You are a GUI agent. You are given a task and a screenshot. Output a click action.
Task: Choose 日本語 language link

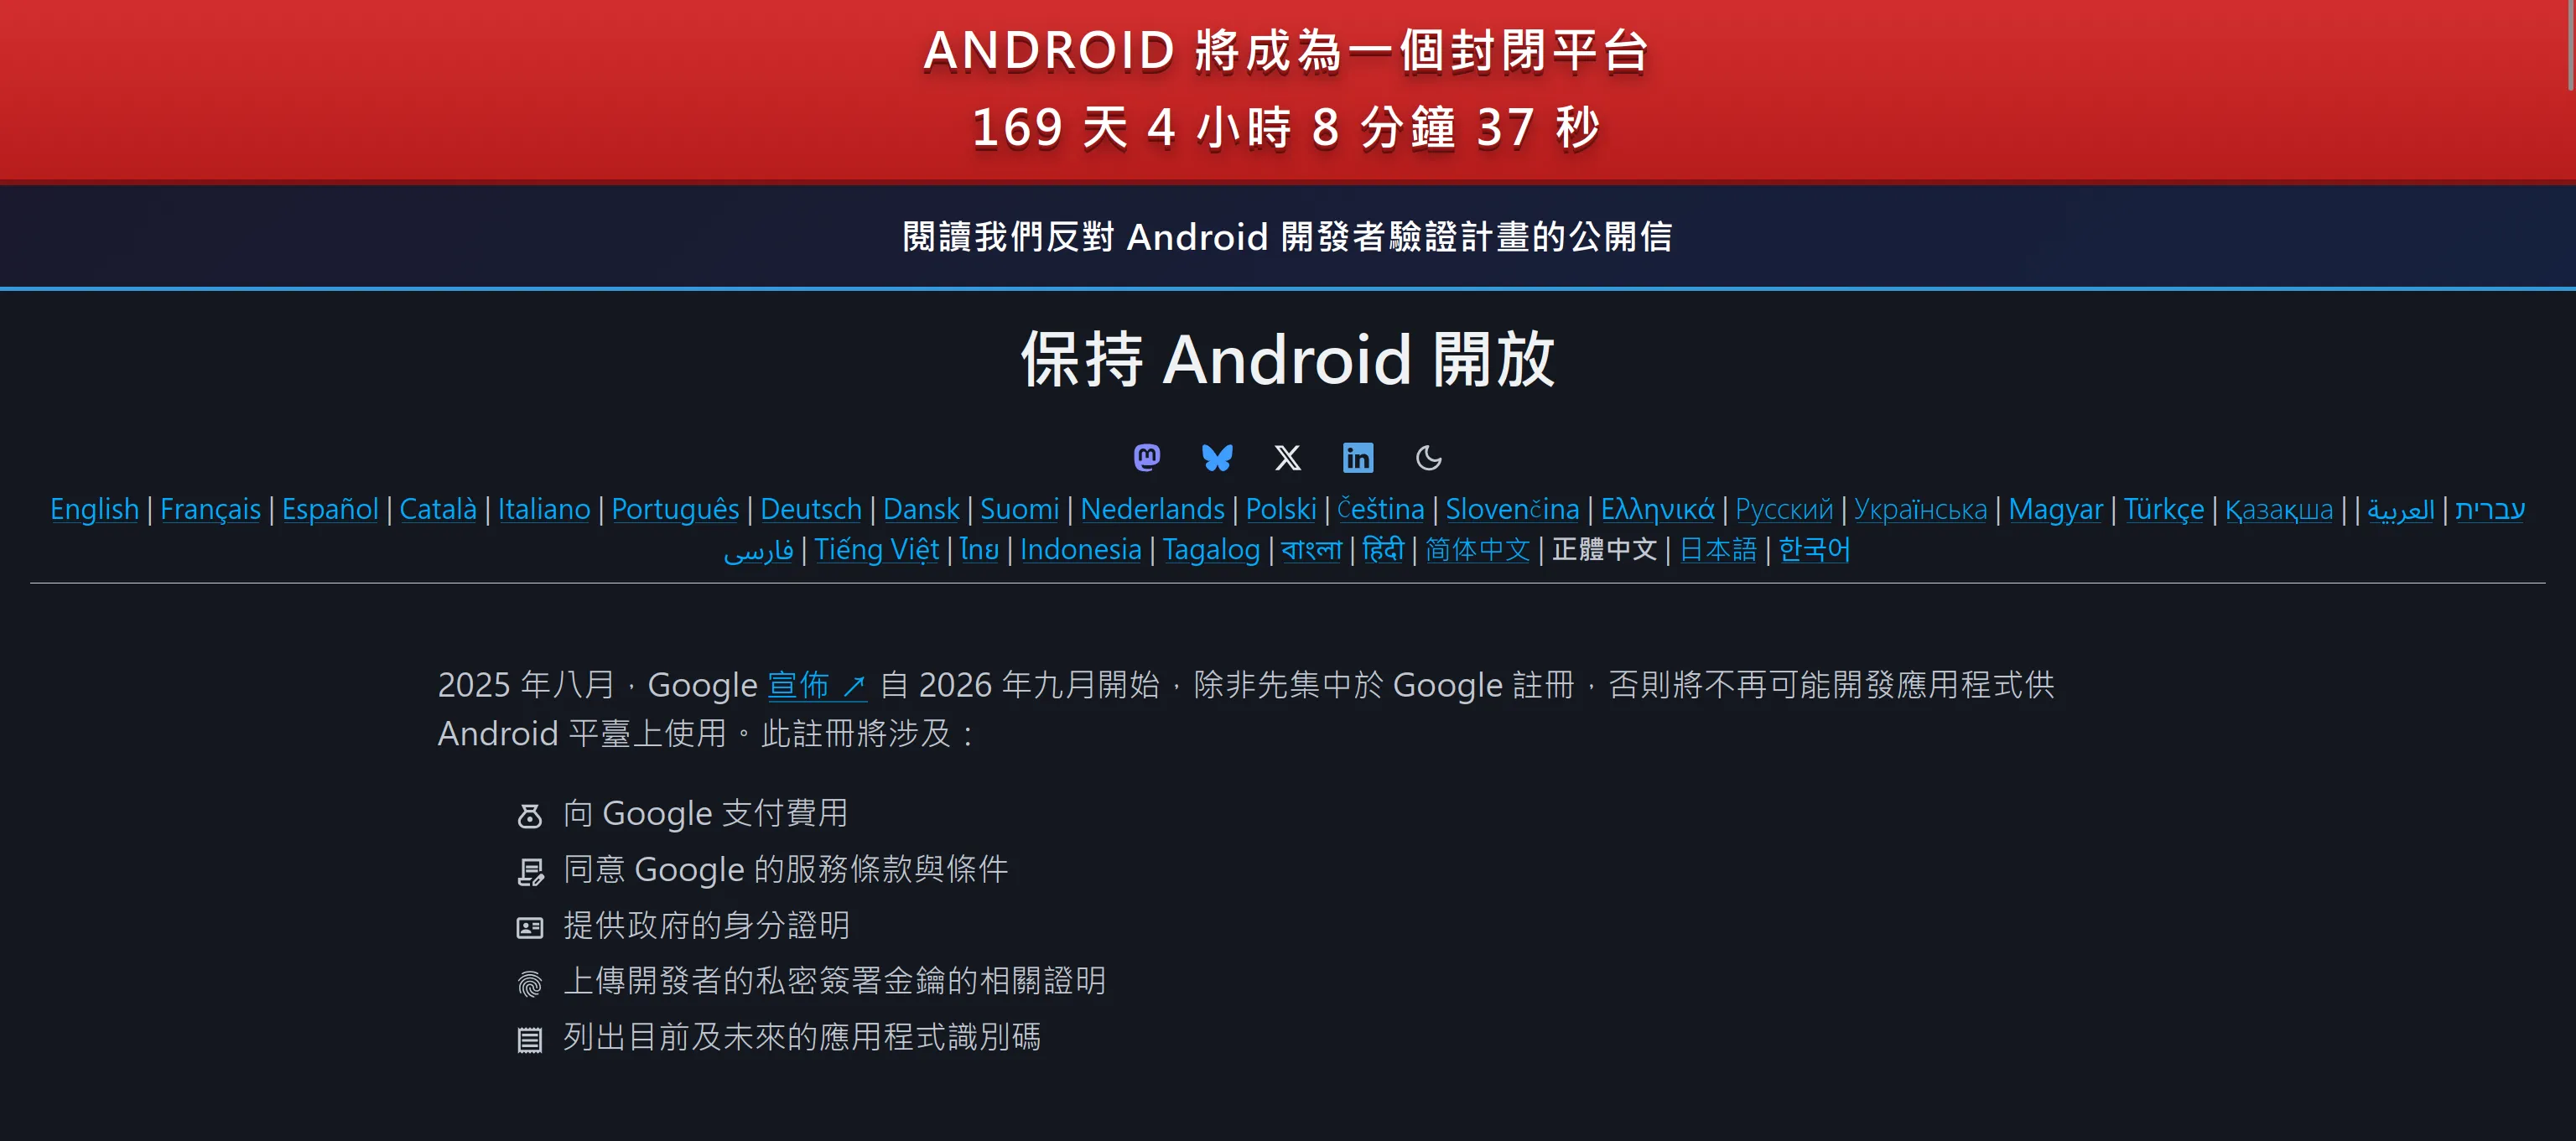pos(1717,549)
